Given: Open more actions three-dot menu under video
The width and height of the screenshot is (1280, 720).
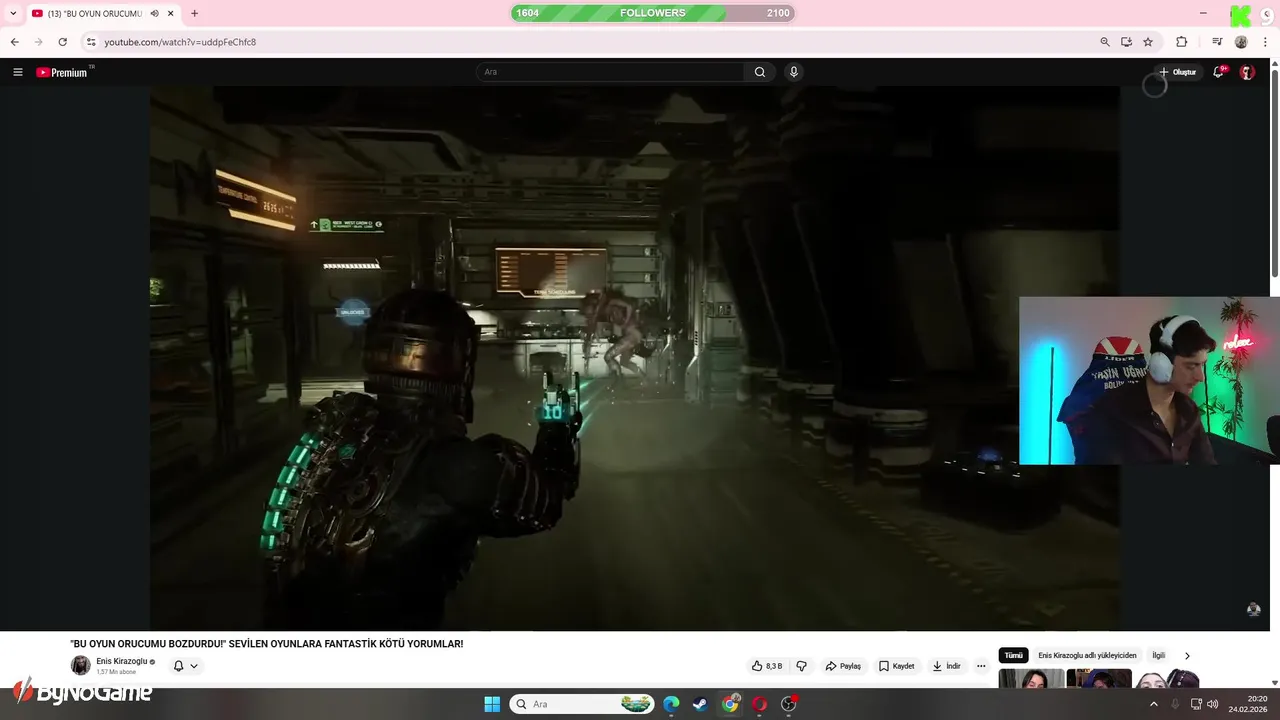Looking at the screenshot, I should coord(981,666).
